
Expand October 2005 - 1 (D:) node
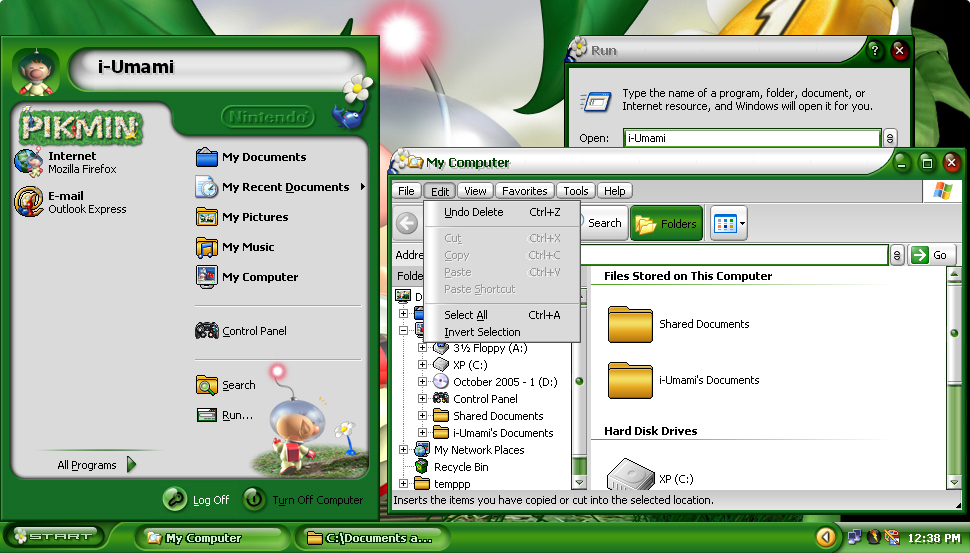point(422,382)
